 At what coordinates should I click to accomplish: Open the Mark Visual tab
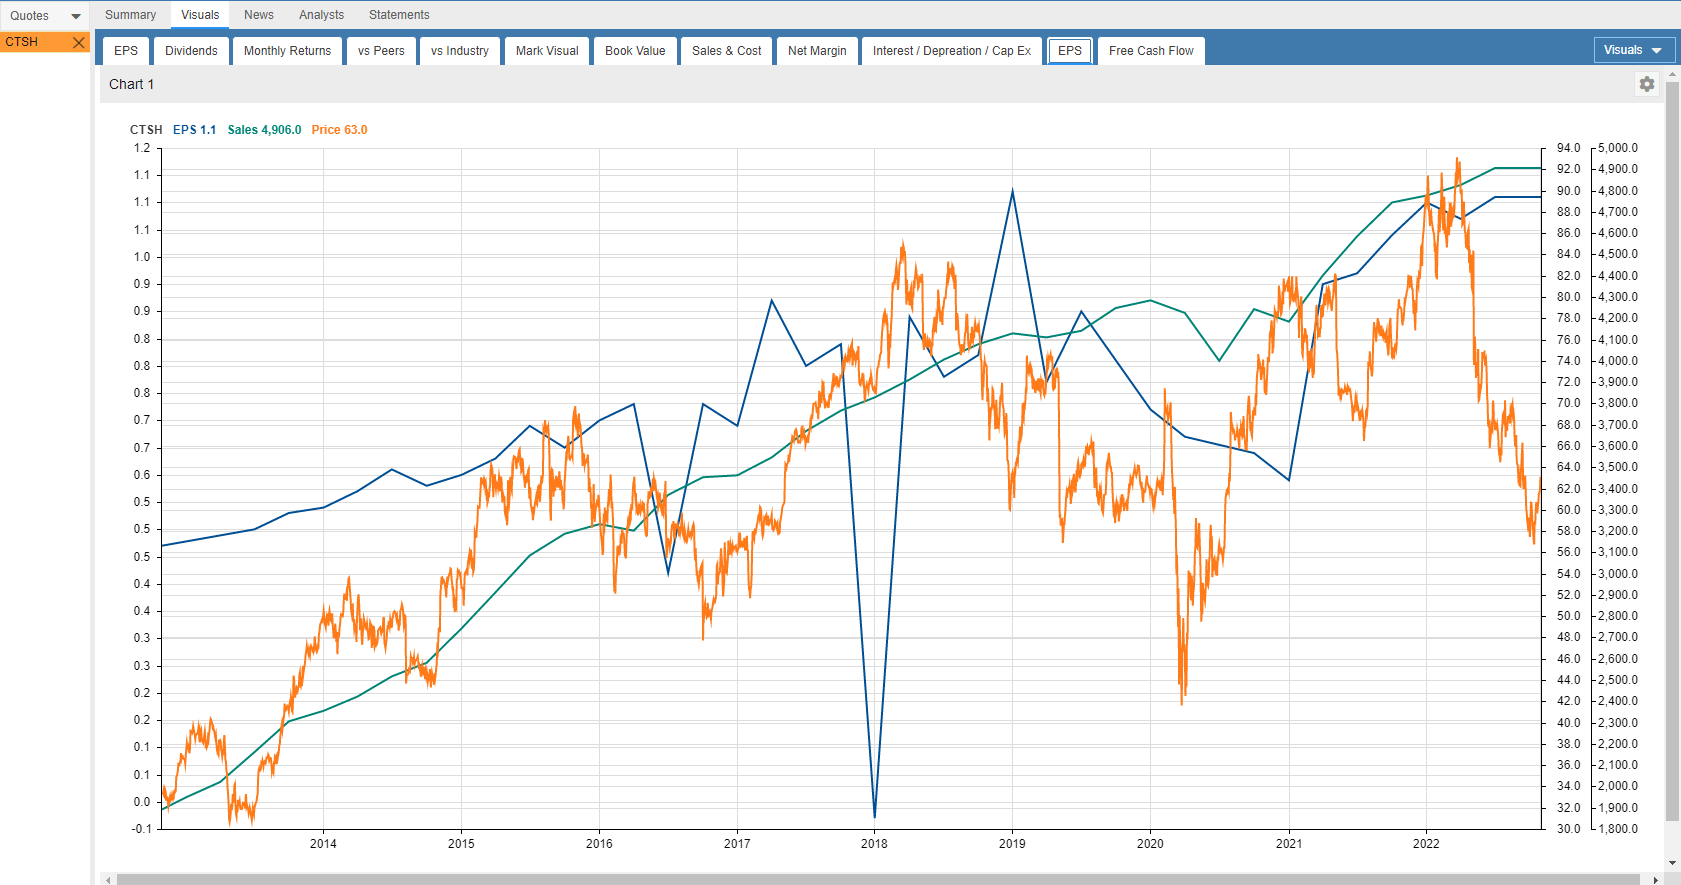[547, 51]
